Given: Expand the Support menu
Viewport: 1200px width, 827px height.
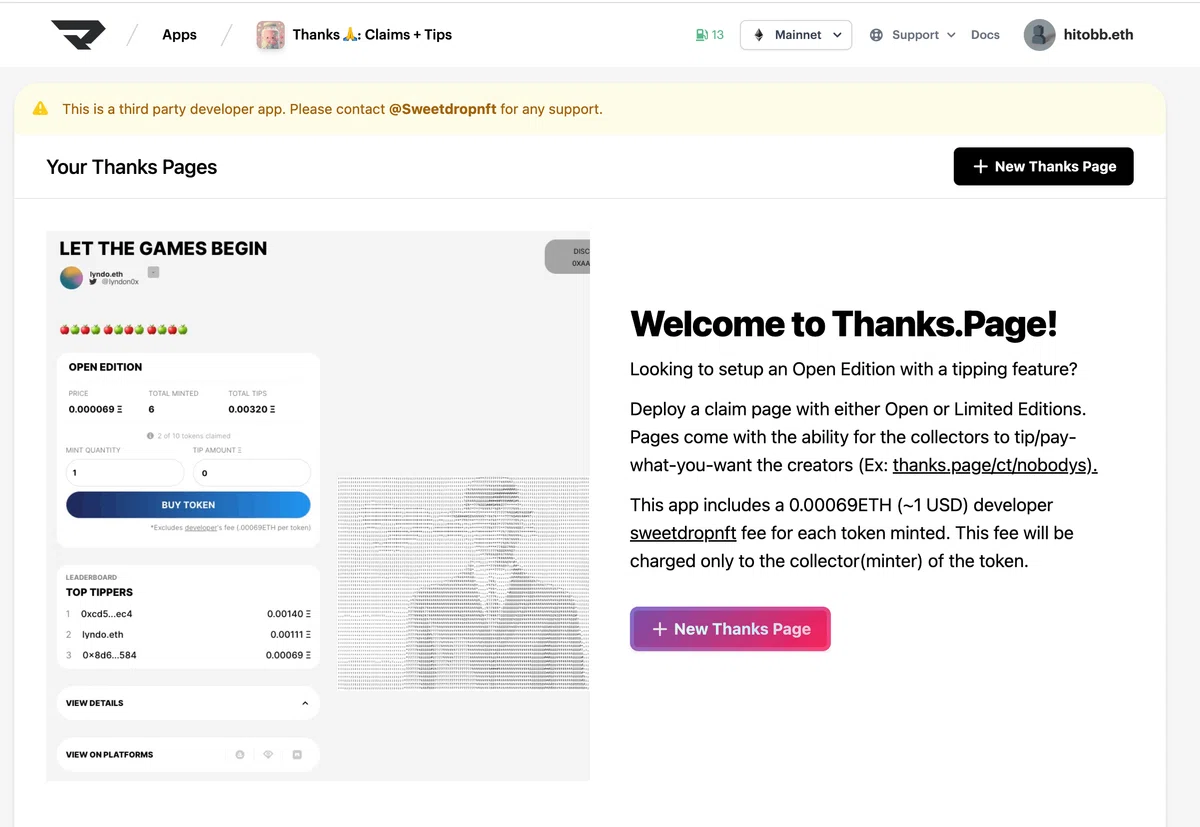Looking at the screenshot, I should (x=913, y=35).
